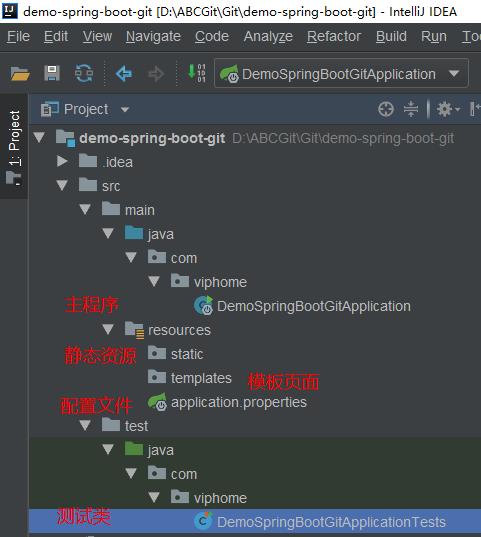Click the DemoSpringBootGitApplicationTests class icon

click(x=204, y=521)
